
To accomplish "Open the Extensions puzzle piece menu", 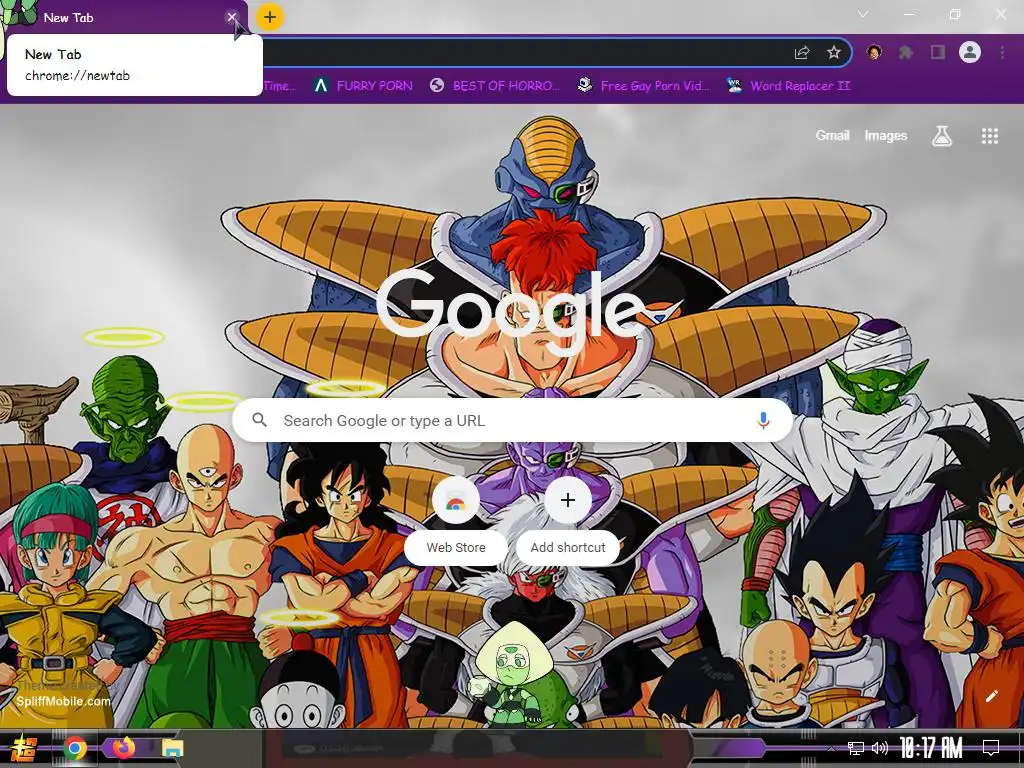I will coord(906,52).
